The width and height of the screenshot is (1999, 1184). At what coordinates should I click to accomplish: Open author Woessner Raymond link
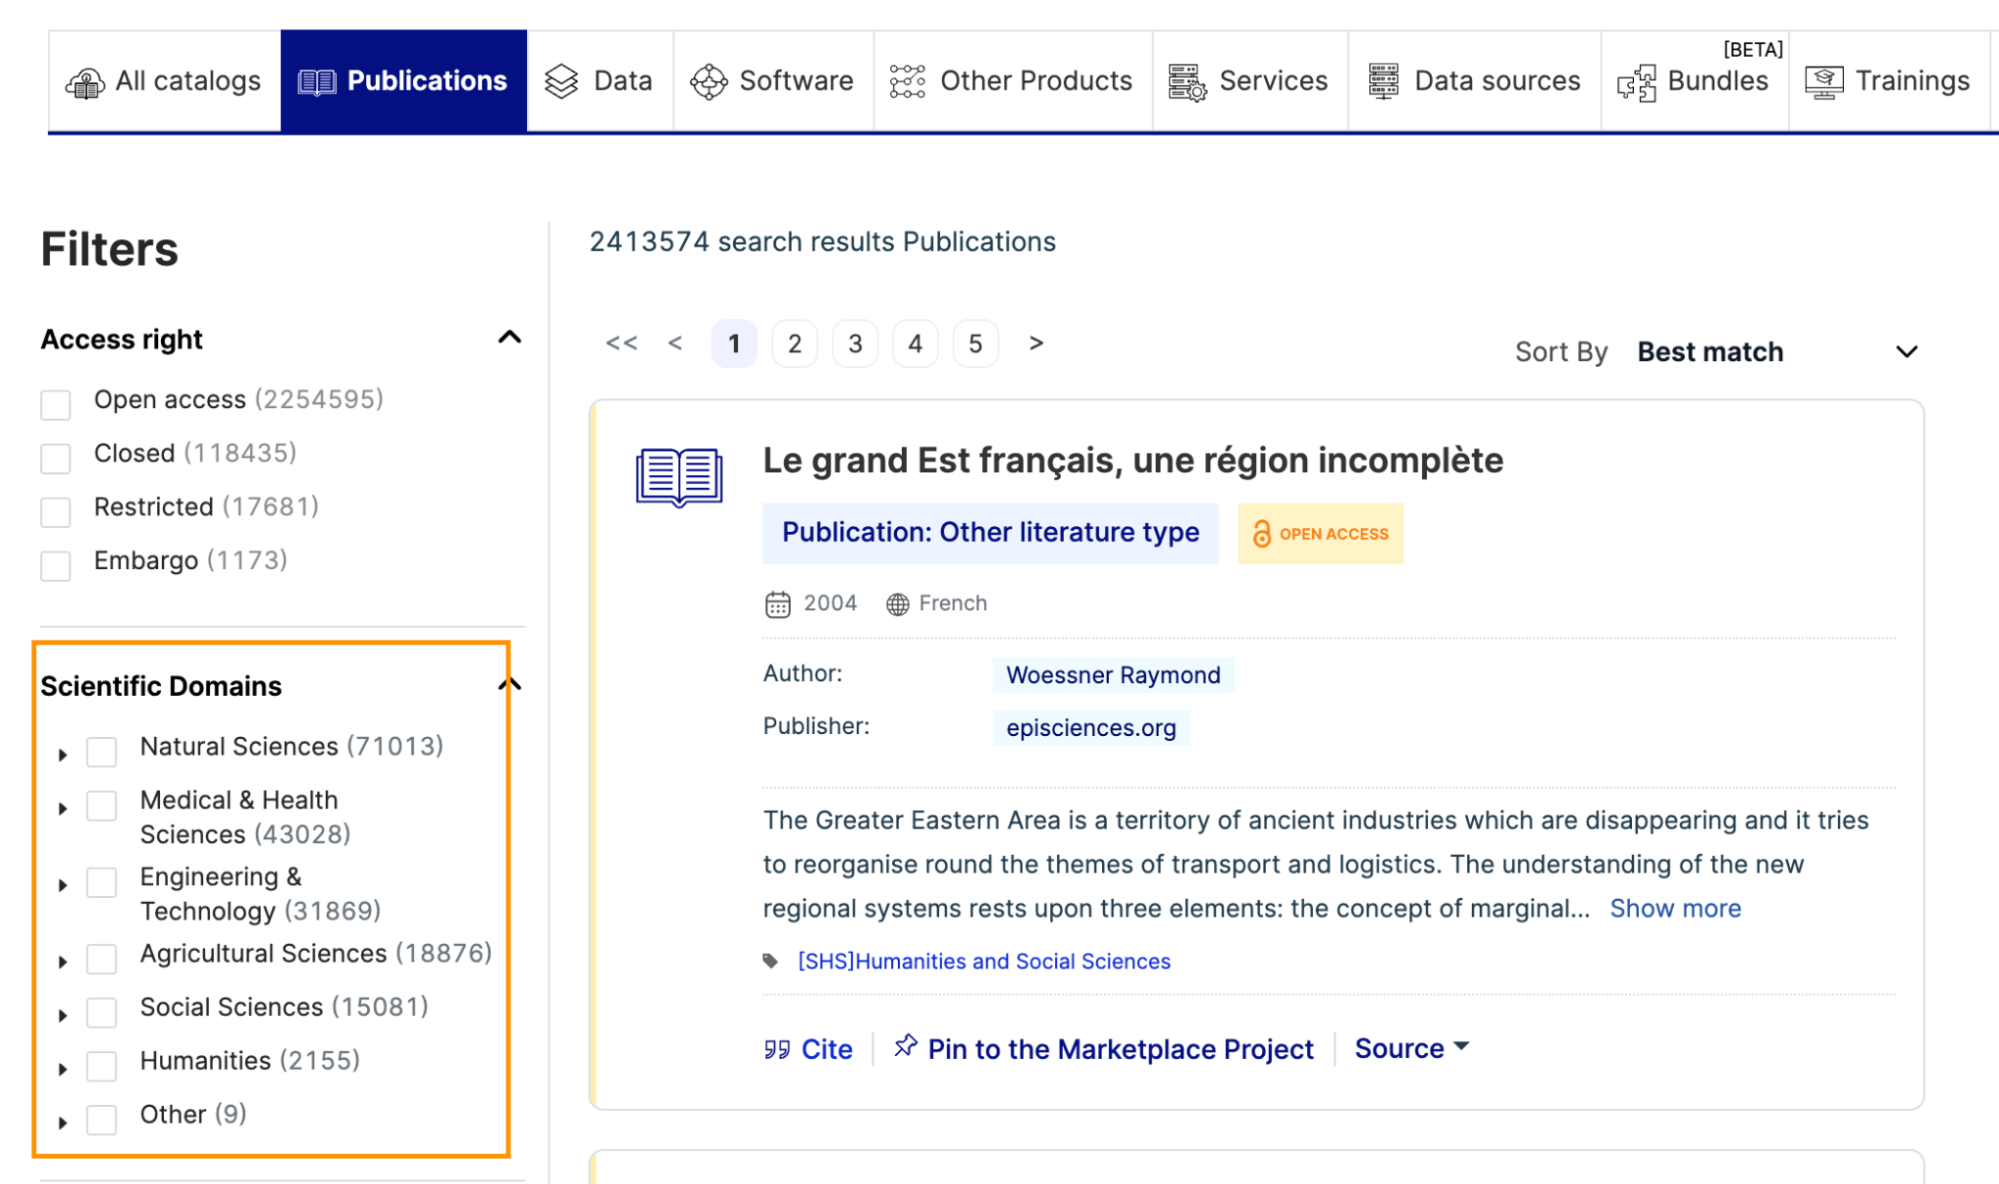pyautogui.click(x=1113, y=675)
